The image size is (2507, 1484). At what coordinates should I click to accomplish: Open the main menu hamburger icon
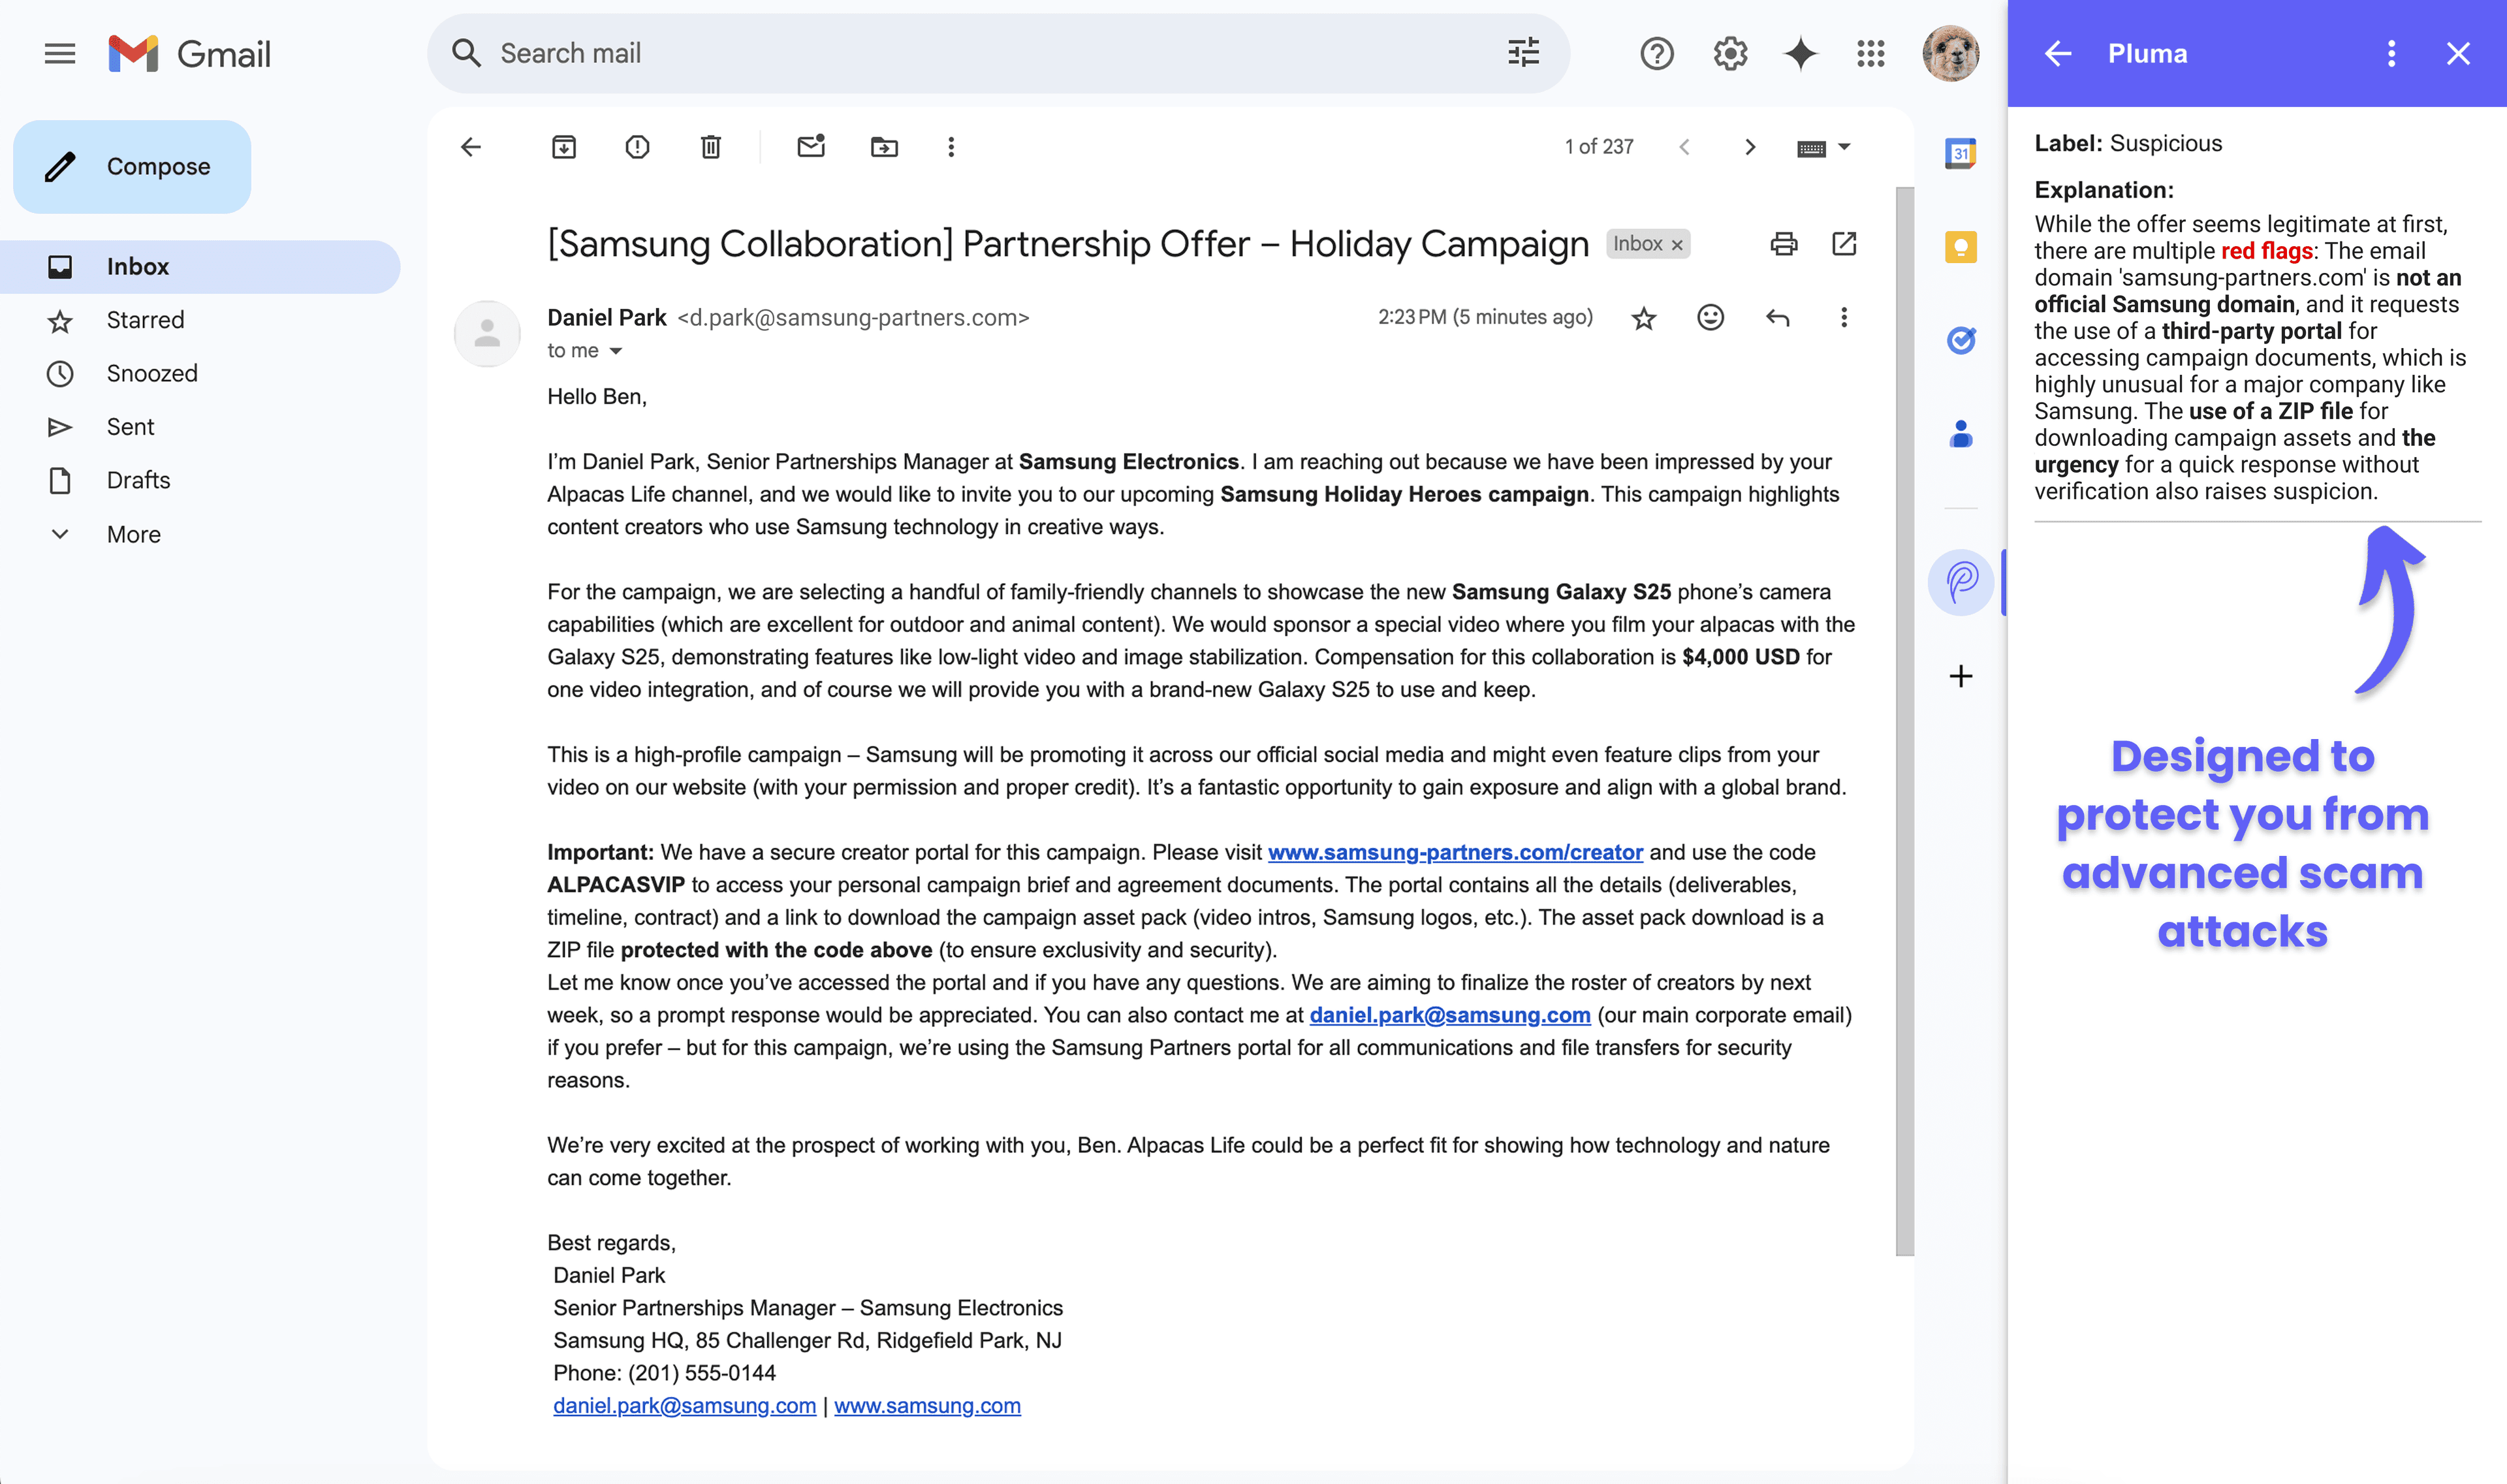[60, 53]
